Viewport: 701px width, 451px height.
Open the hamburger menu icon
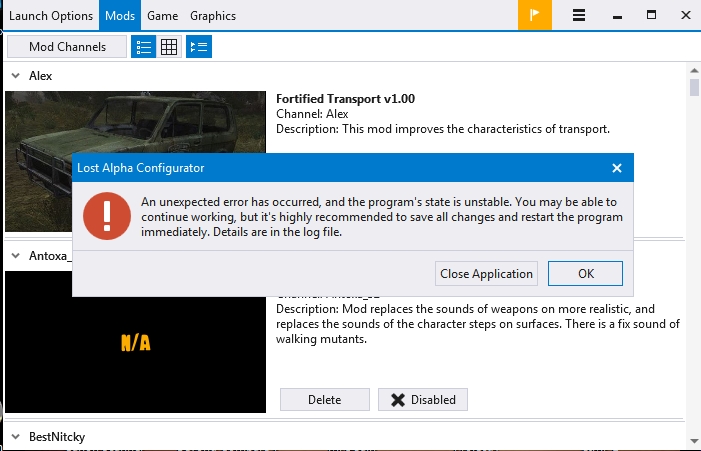(579, 15)
